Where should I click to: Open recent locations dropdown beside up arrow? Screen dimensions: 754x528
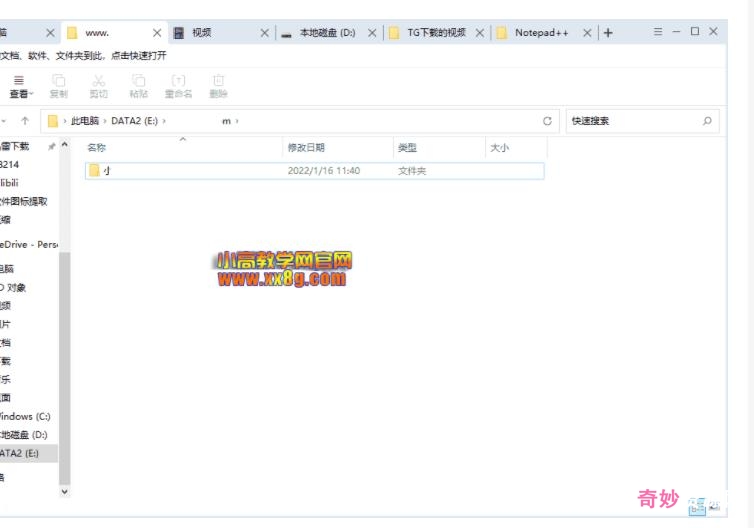pyautogui.click(x=4, y=121)
